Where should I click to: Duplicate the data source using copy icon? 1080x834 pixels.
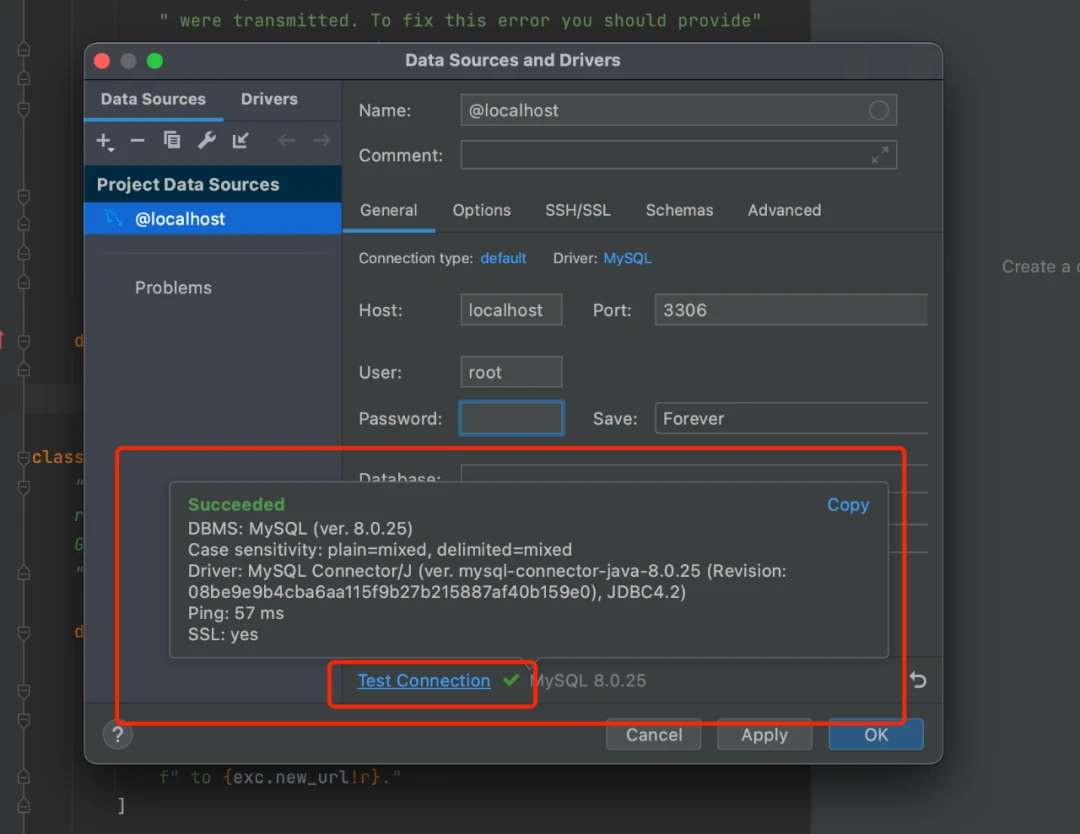click(x=172, y=141)
